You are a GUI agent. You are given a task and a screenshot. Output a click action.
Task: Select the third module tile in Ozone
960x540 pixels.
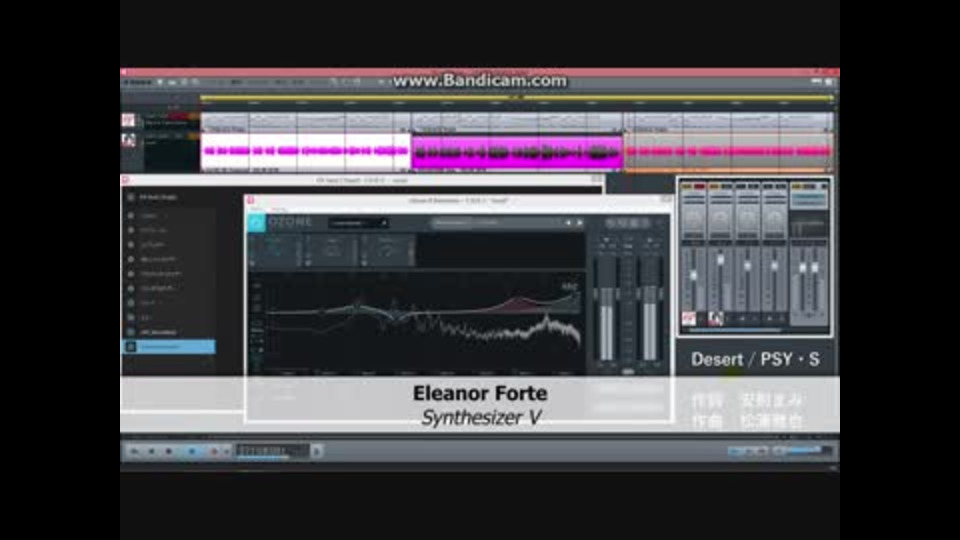tap(387, 250)
